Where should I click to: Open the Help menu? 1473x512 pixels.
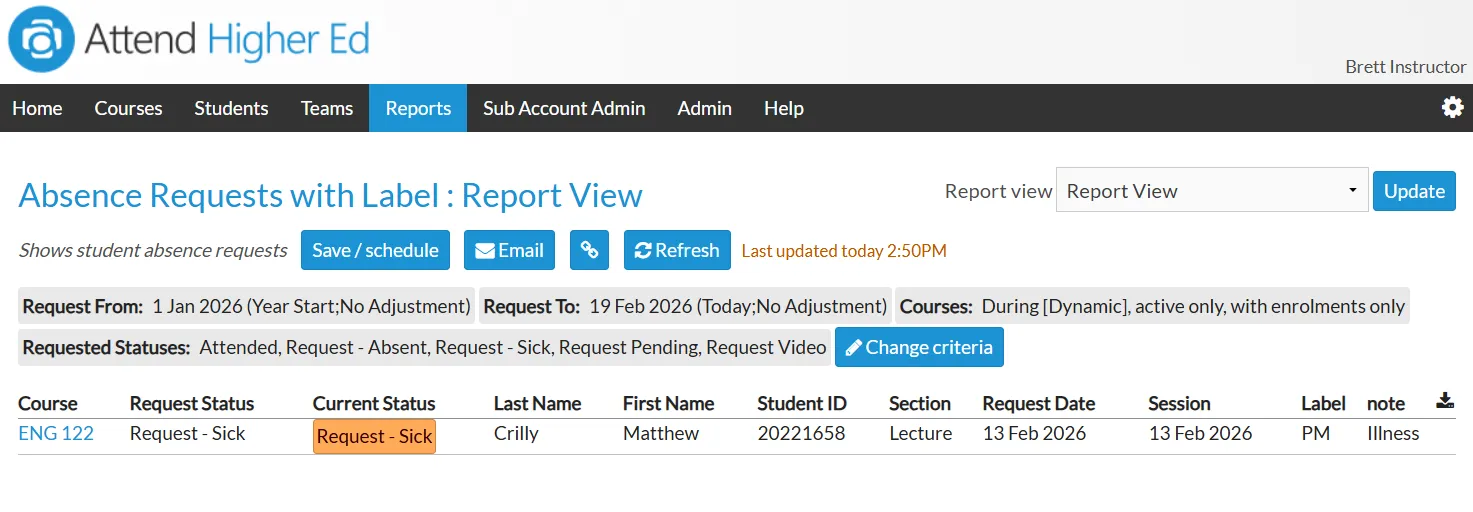(784, 108)
